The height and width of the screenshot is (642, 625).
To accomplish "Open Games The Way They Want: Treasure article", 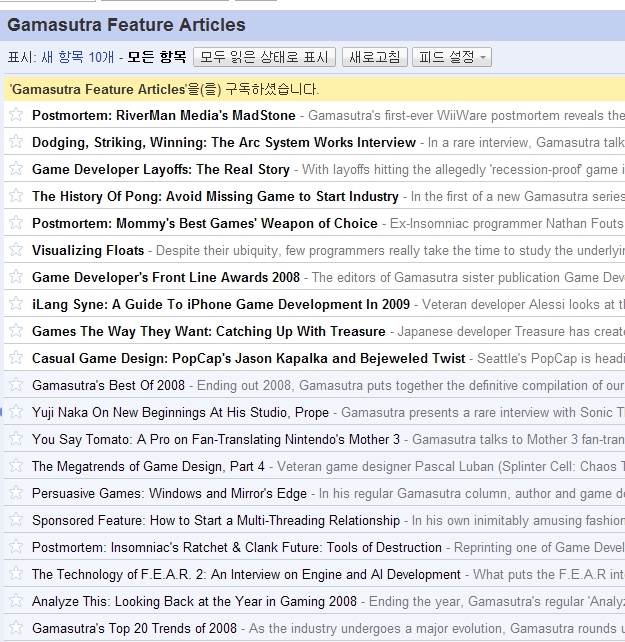I will (209, 332).
